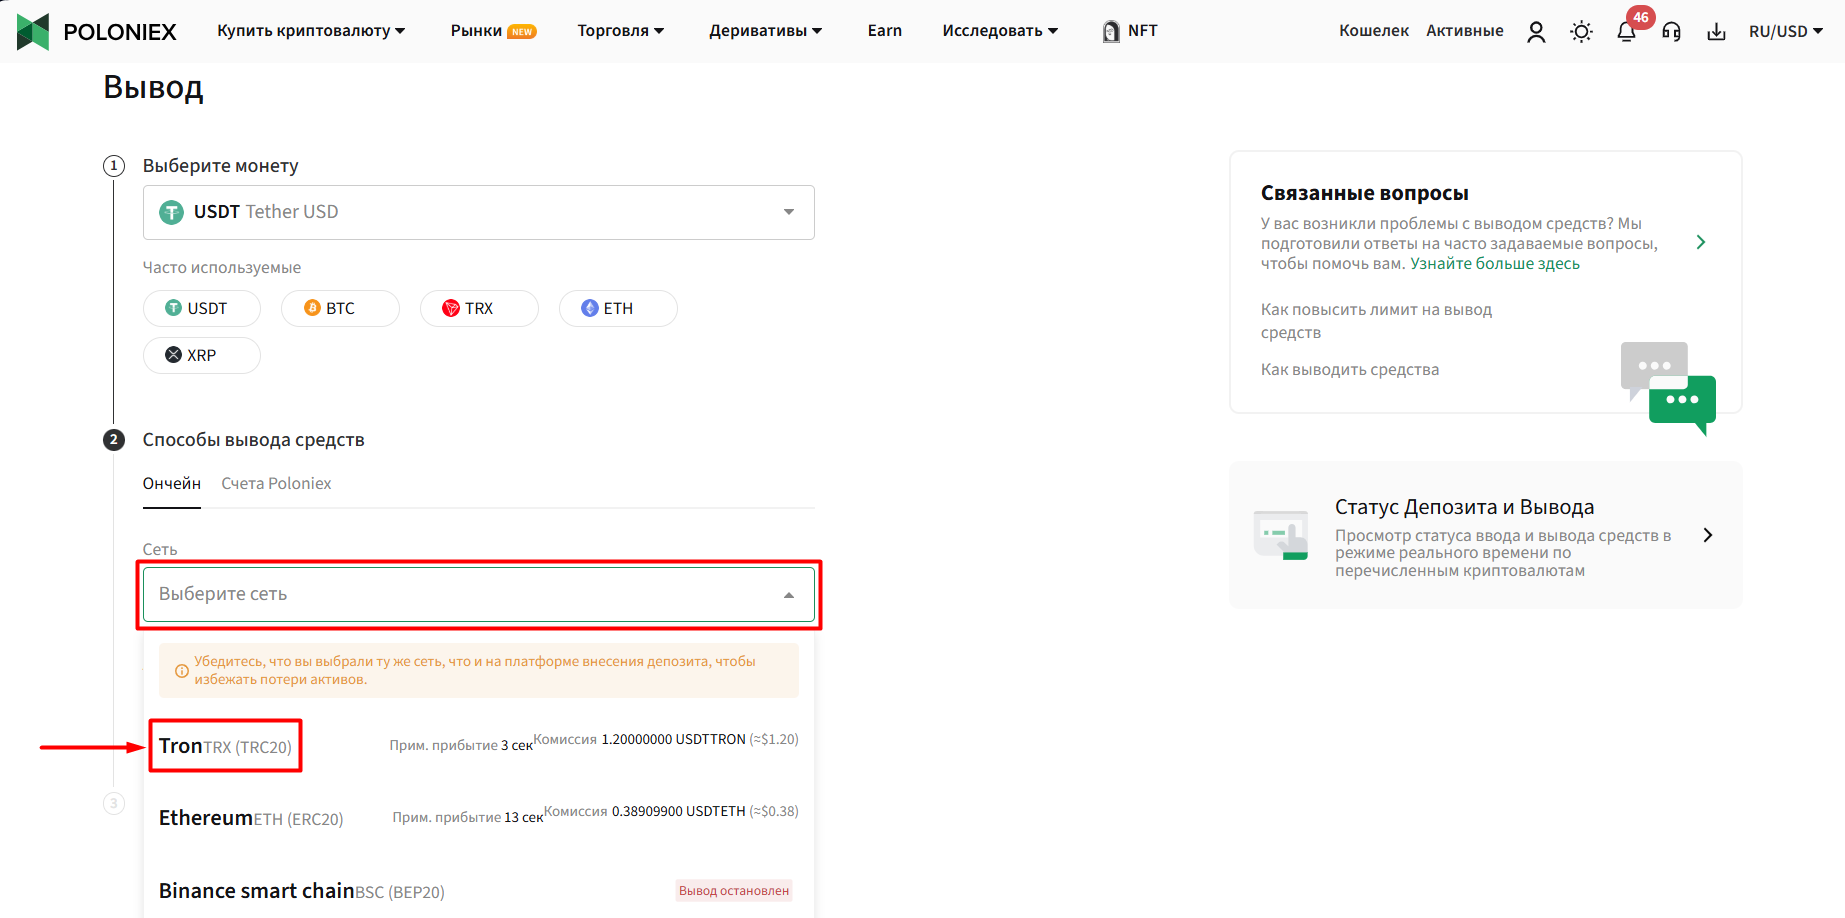The image size is (1845, 918).
Task: Open the headset support icon
Action: 1671,32
